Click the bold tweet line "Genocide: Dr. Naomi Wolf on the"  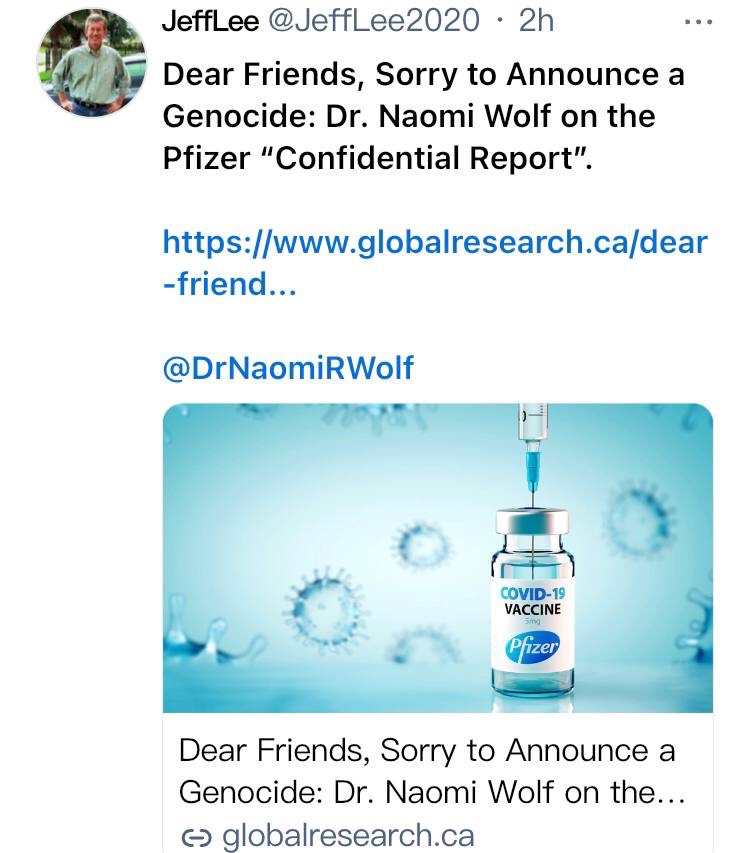pyautogui.click(x=408, y=116)
